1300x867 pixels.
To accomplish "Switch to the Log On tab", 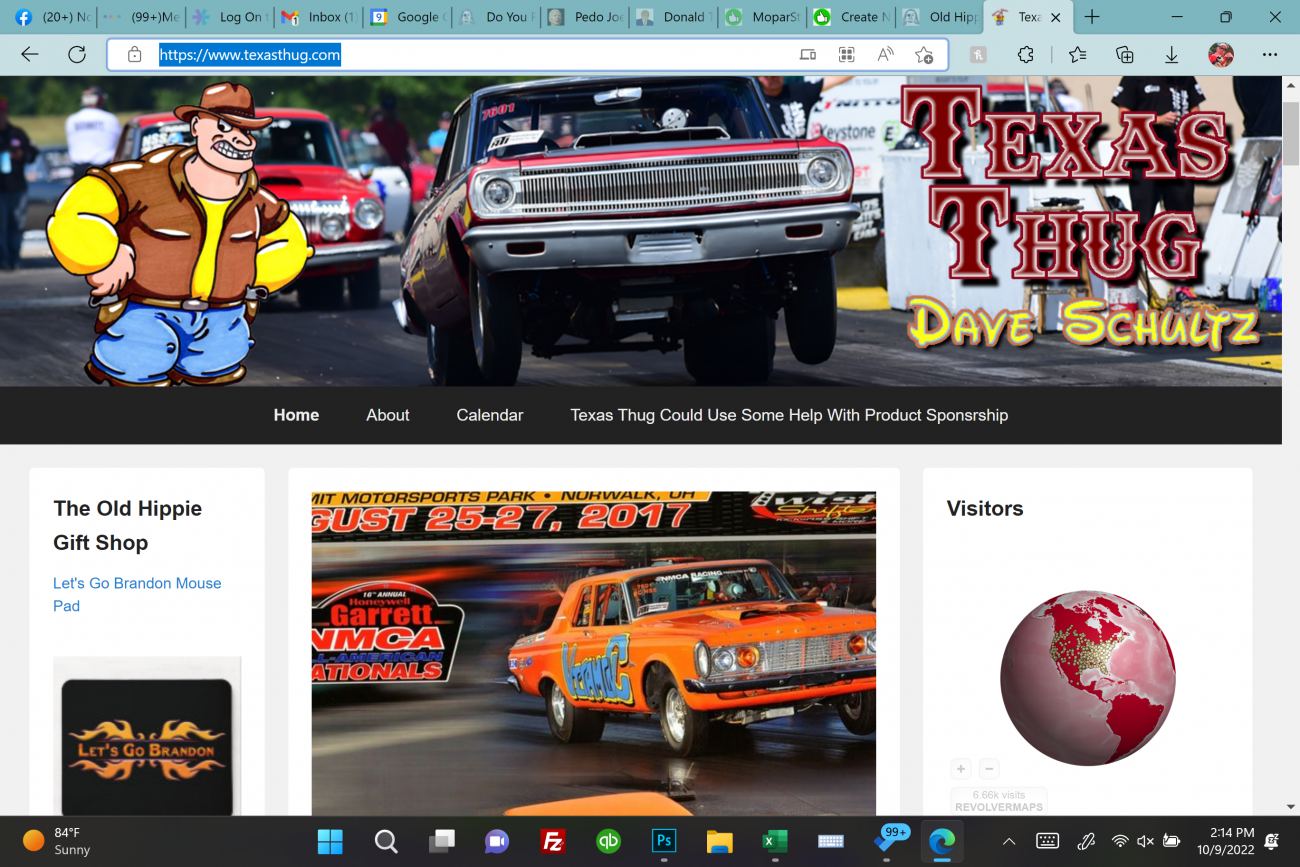I will tap(230, 17).
